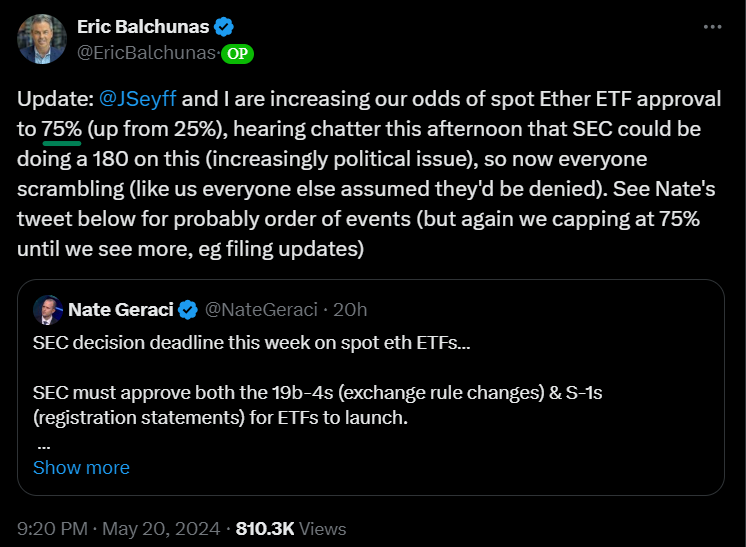Click Nate Geraci's small avatar

point(48,310)
